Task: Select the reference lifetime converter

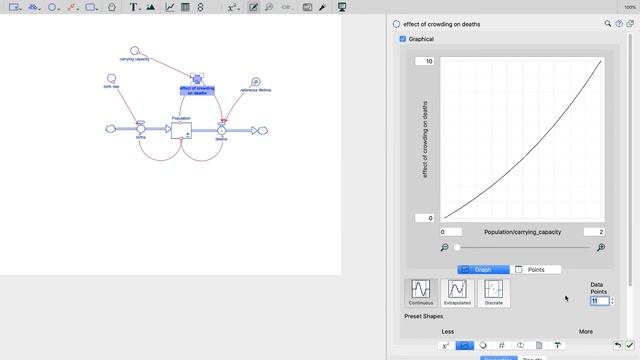Action: click(256, 82)
